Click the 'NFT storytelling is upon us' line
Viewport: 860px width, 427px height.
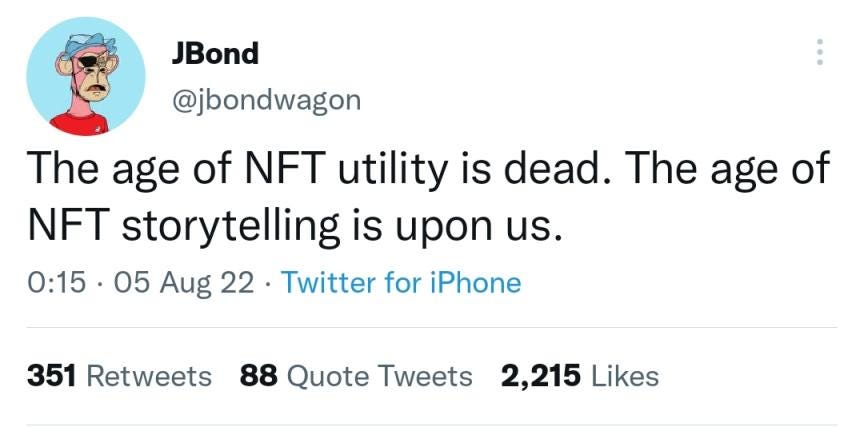coord(295,227)
